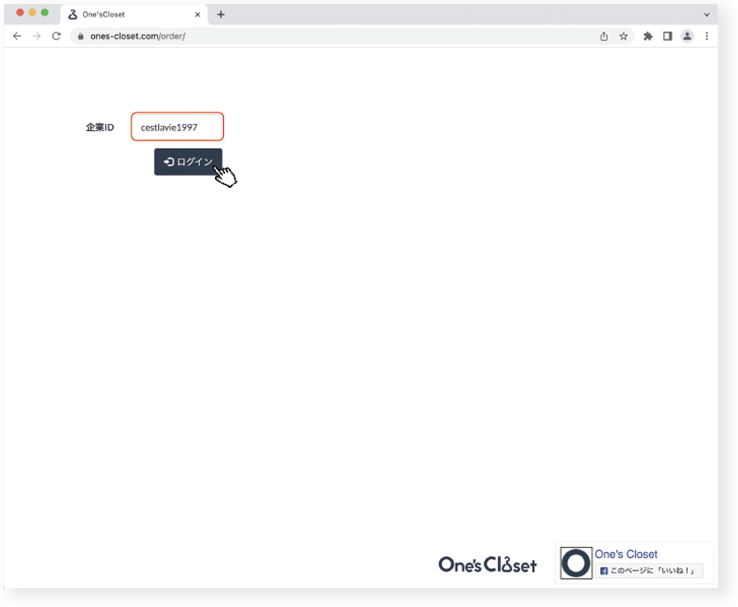Focus the 企業ID input field
738x607 pixels.
point(177,127)
